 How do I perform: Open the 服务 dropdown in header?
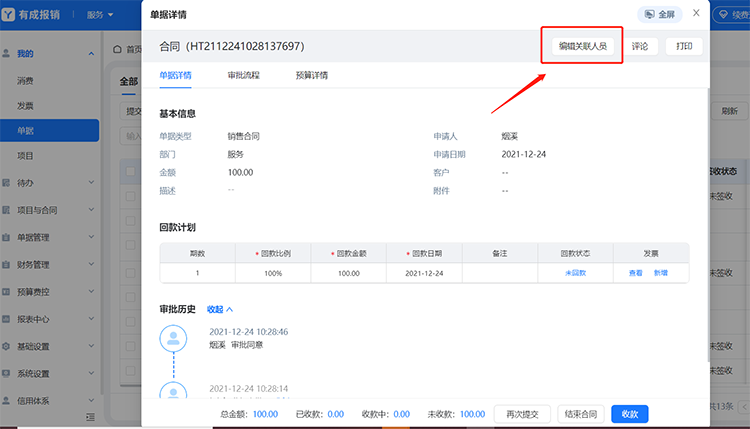click(99, 16)
